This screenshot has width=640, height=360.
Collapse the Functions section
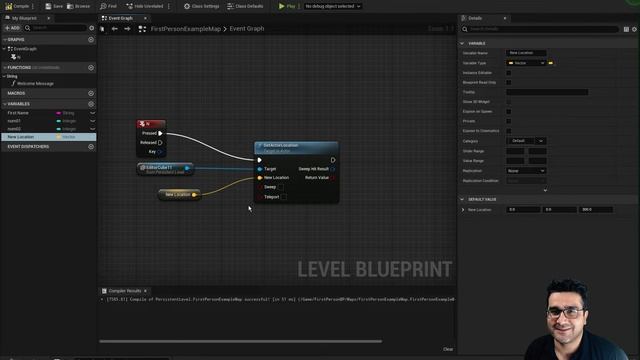[x=4, y=67]
